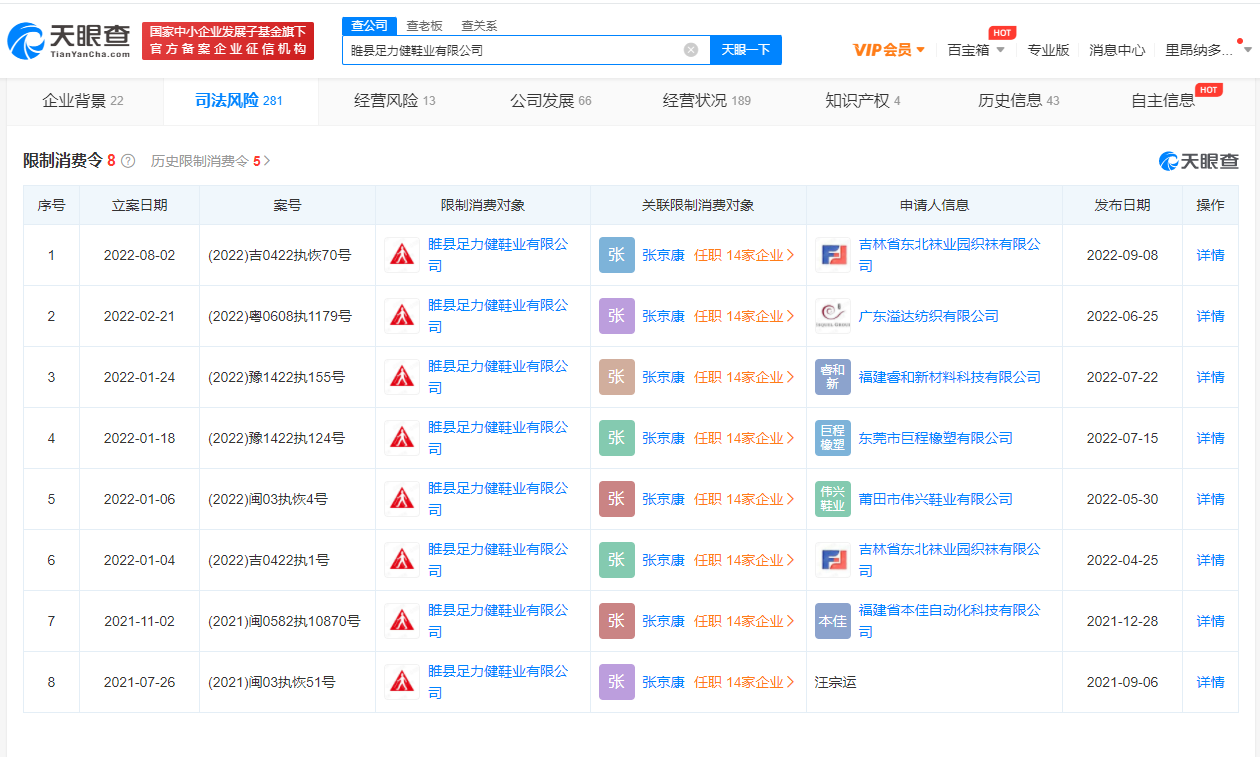Click the 吉林省东北袜业园 logo in row 1

click(832, 255)
